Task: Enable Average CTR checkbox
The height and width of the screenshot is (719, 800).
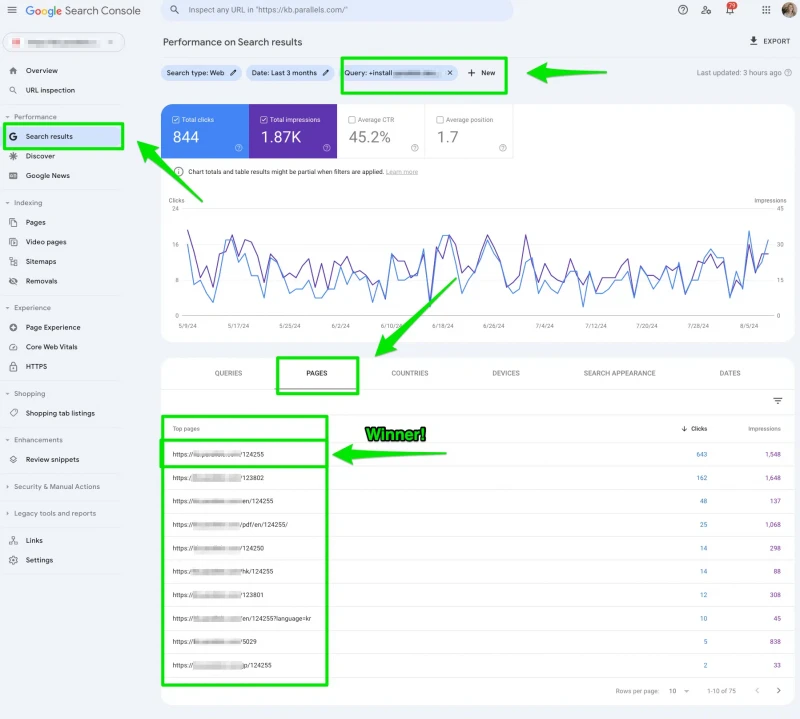Action: tap(352, 119)
